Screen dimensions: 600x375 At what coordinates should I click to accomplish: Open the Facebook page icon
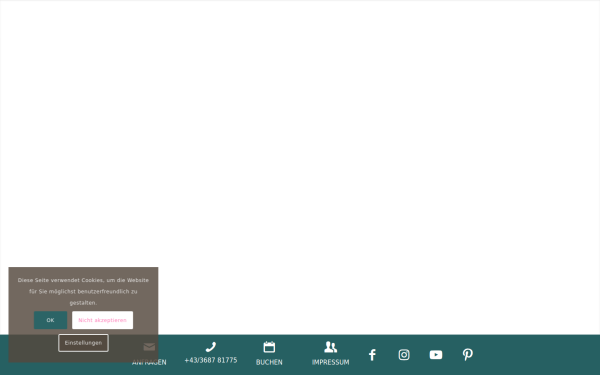pyautogui.click(x=372, y=355)
